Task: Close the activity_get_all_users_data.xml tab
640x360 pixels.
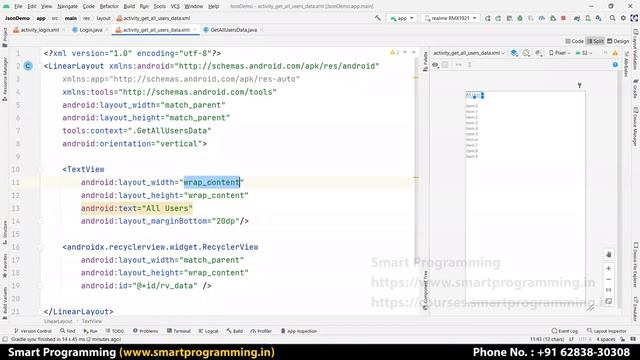Action: (195, 30)
